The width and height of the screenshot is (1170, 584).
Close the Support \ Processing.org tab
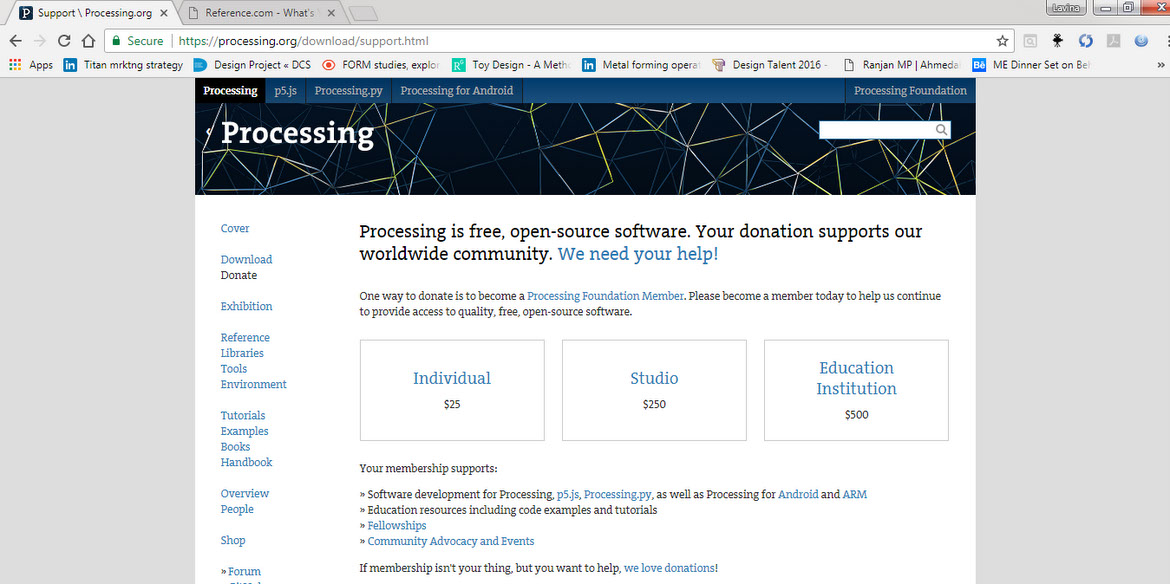(164, 13)
